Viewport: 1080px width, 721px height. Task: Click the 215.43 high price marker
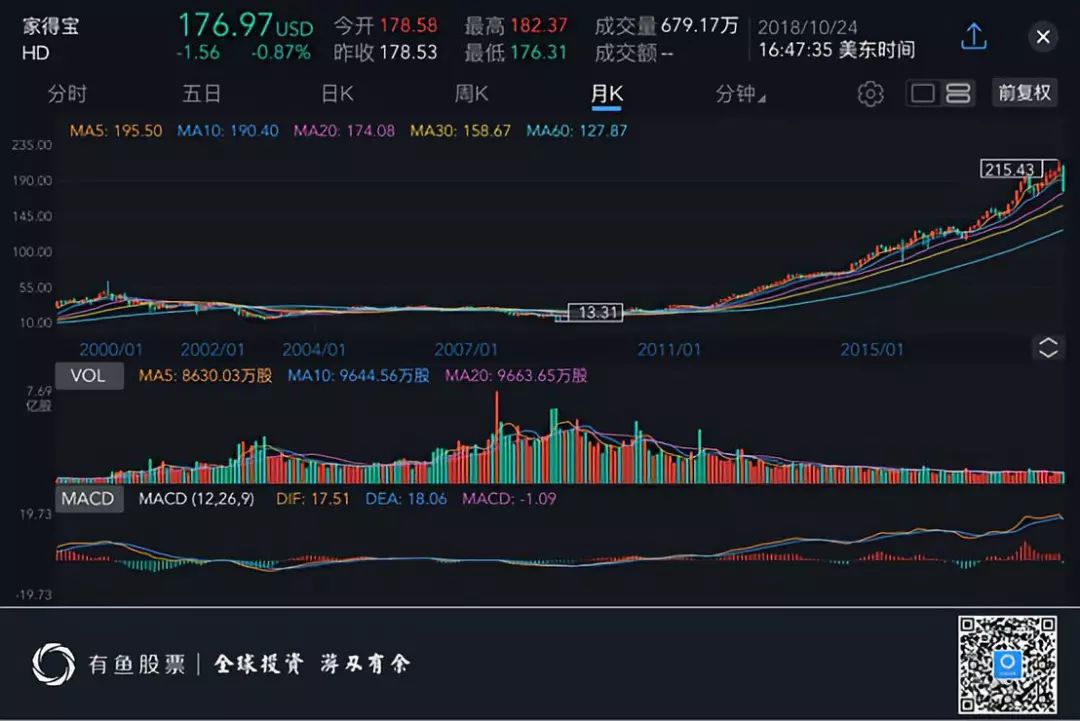[x=1011, y=169]
